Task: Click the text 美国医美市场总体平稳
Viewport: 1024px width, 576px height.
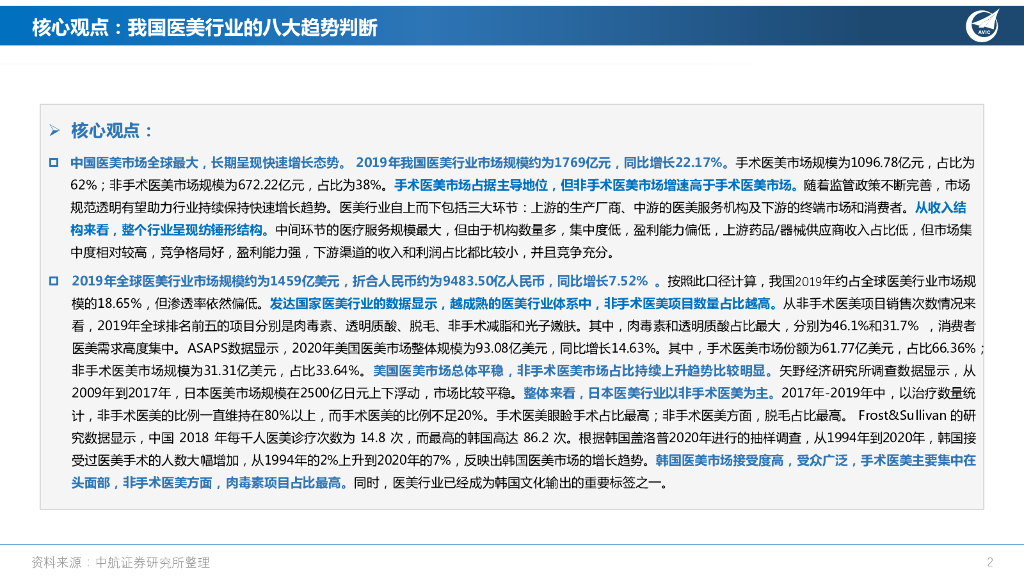Action: pos(438,371)
